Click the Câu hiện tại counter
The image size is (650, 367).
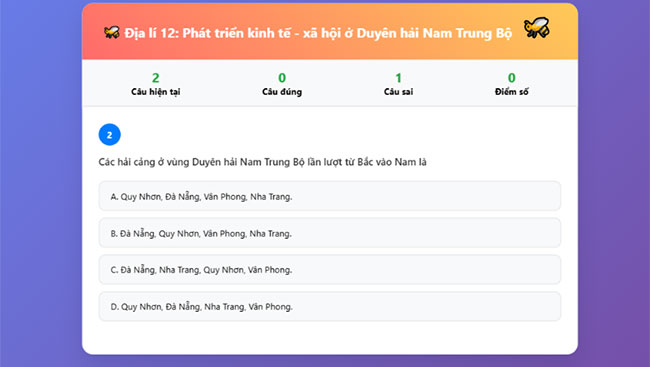[155, 84]
